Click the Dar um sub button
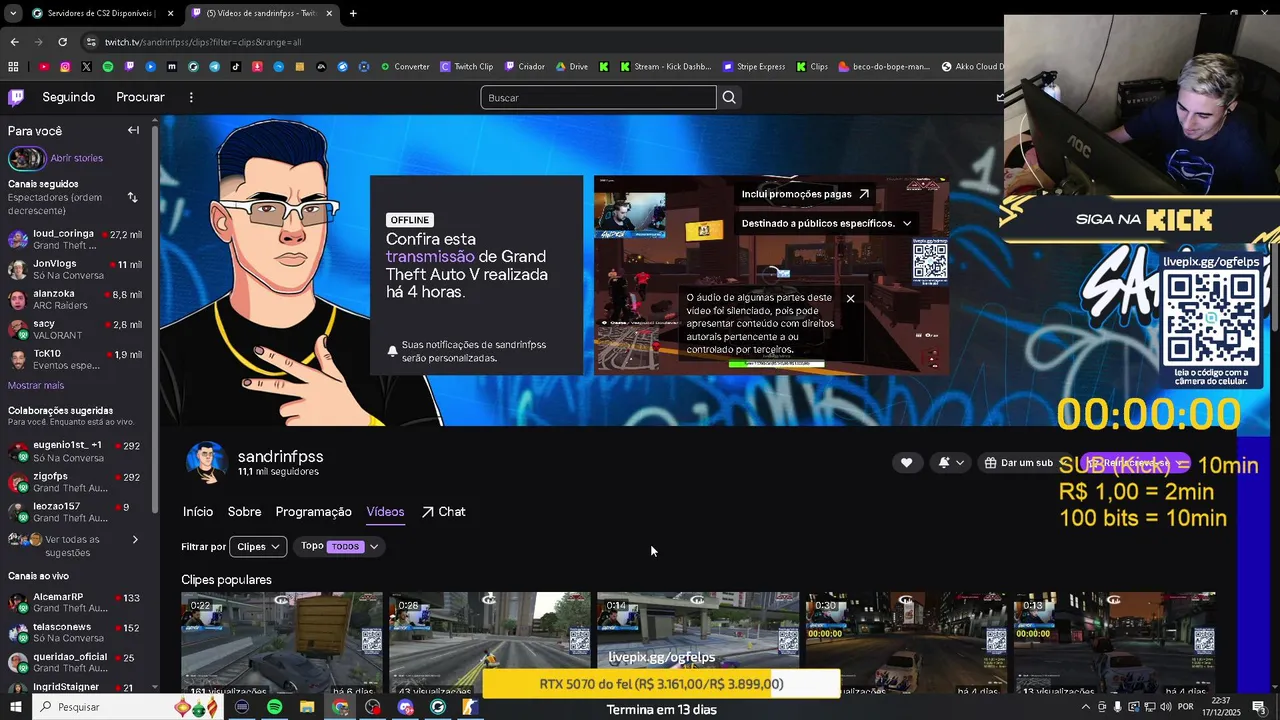 pos(1018,462)
